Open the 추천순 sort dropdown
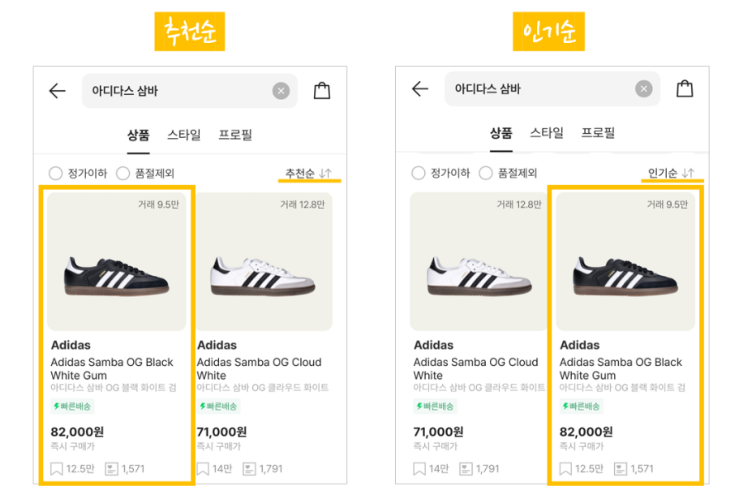The image size is (743, 499). pyautogui.click(x=308, y=174)
